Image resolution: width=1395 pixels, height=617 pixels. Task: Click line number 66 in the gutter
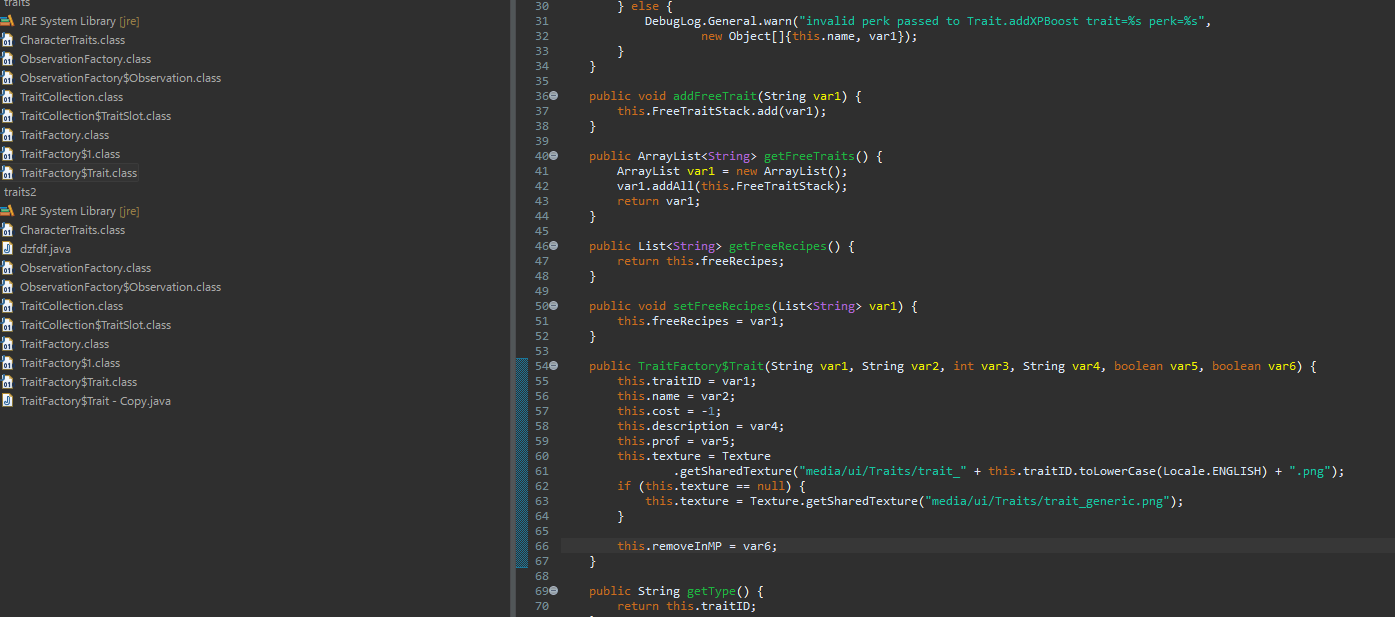pyautogui.click(x=542, y=546)
